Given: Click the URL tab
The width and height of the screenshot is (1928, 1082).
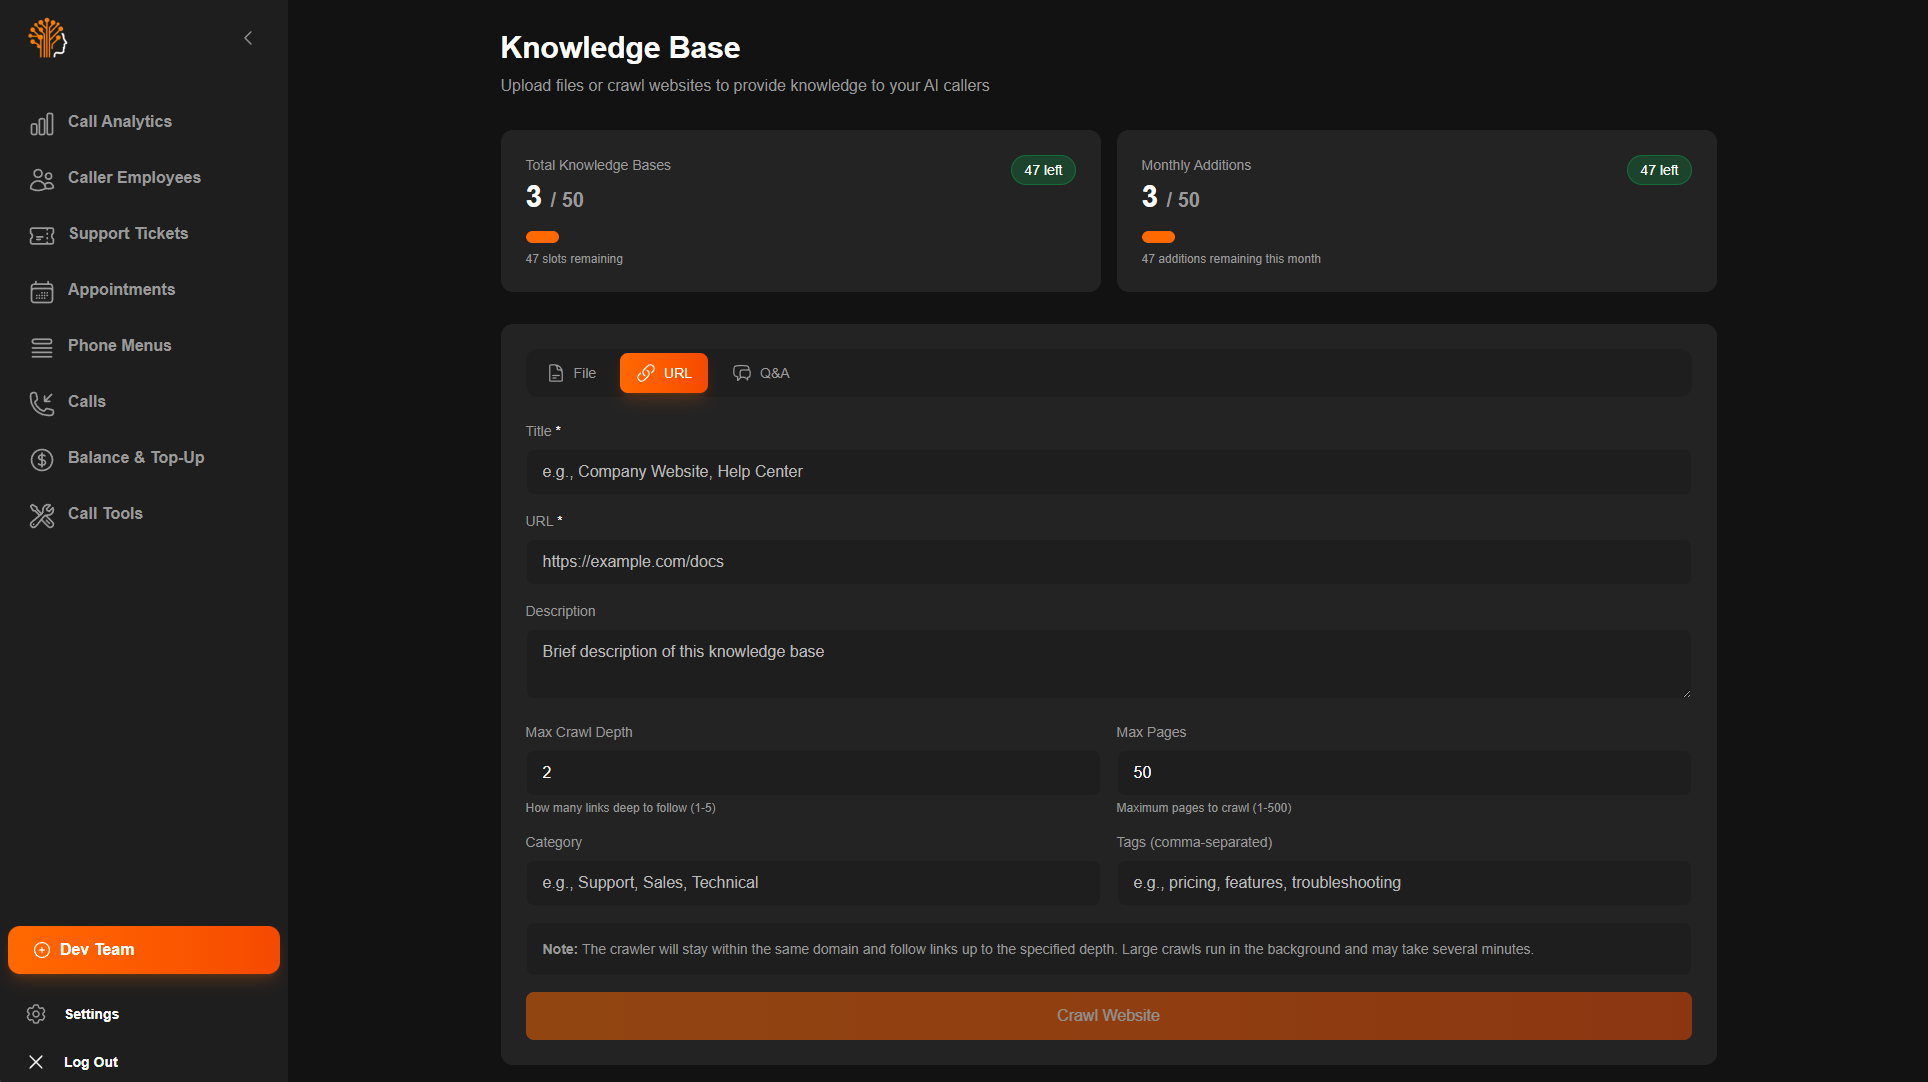Looking at the screenshot, I should (x=664, y=373).
